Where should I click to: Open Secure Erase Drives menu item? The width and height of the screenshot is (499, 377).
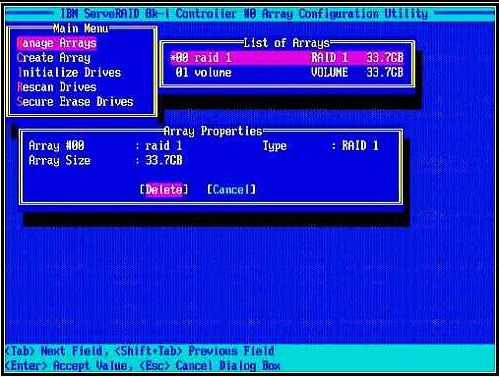75,102
